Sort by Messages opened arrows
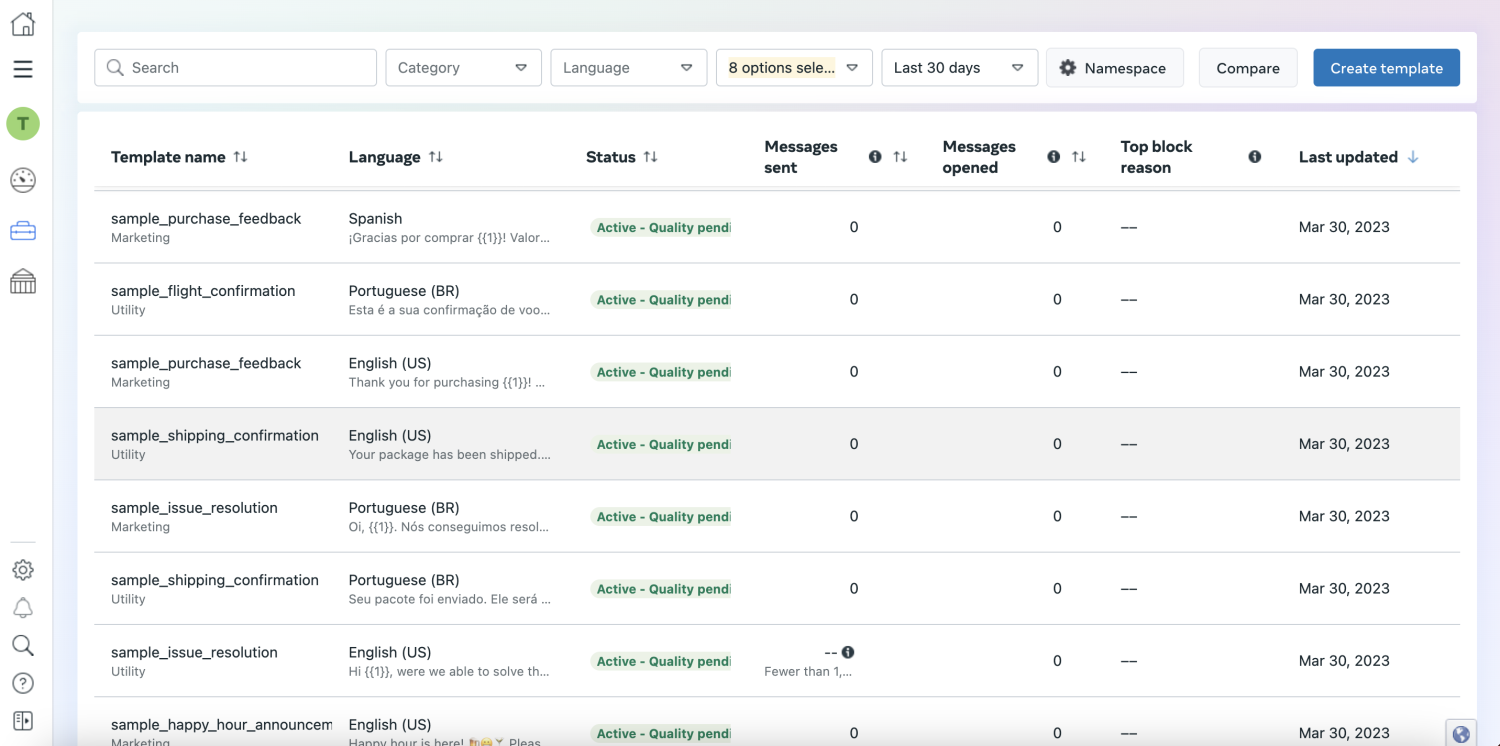The image size is (1500, 746). tap(1078, 157)
